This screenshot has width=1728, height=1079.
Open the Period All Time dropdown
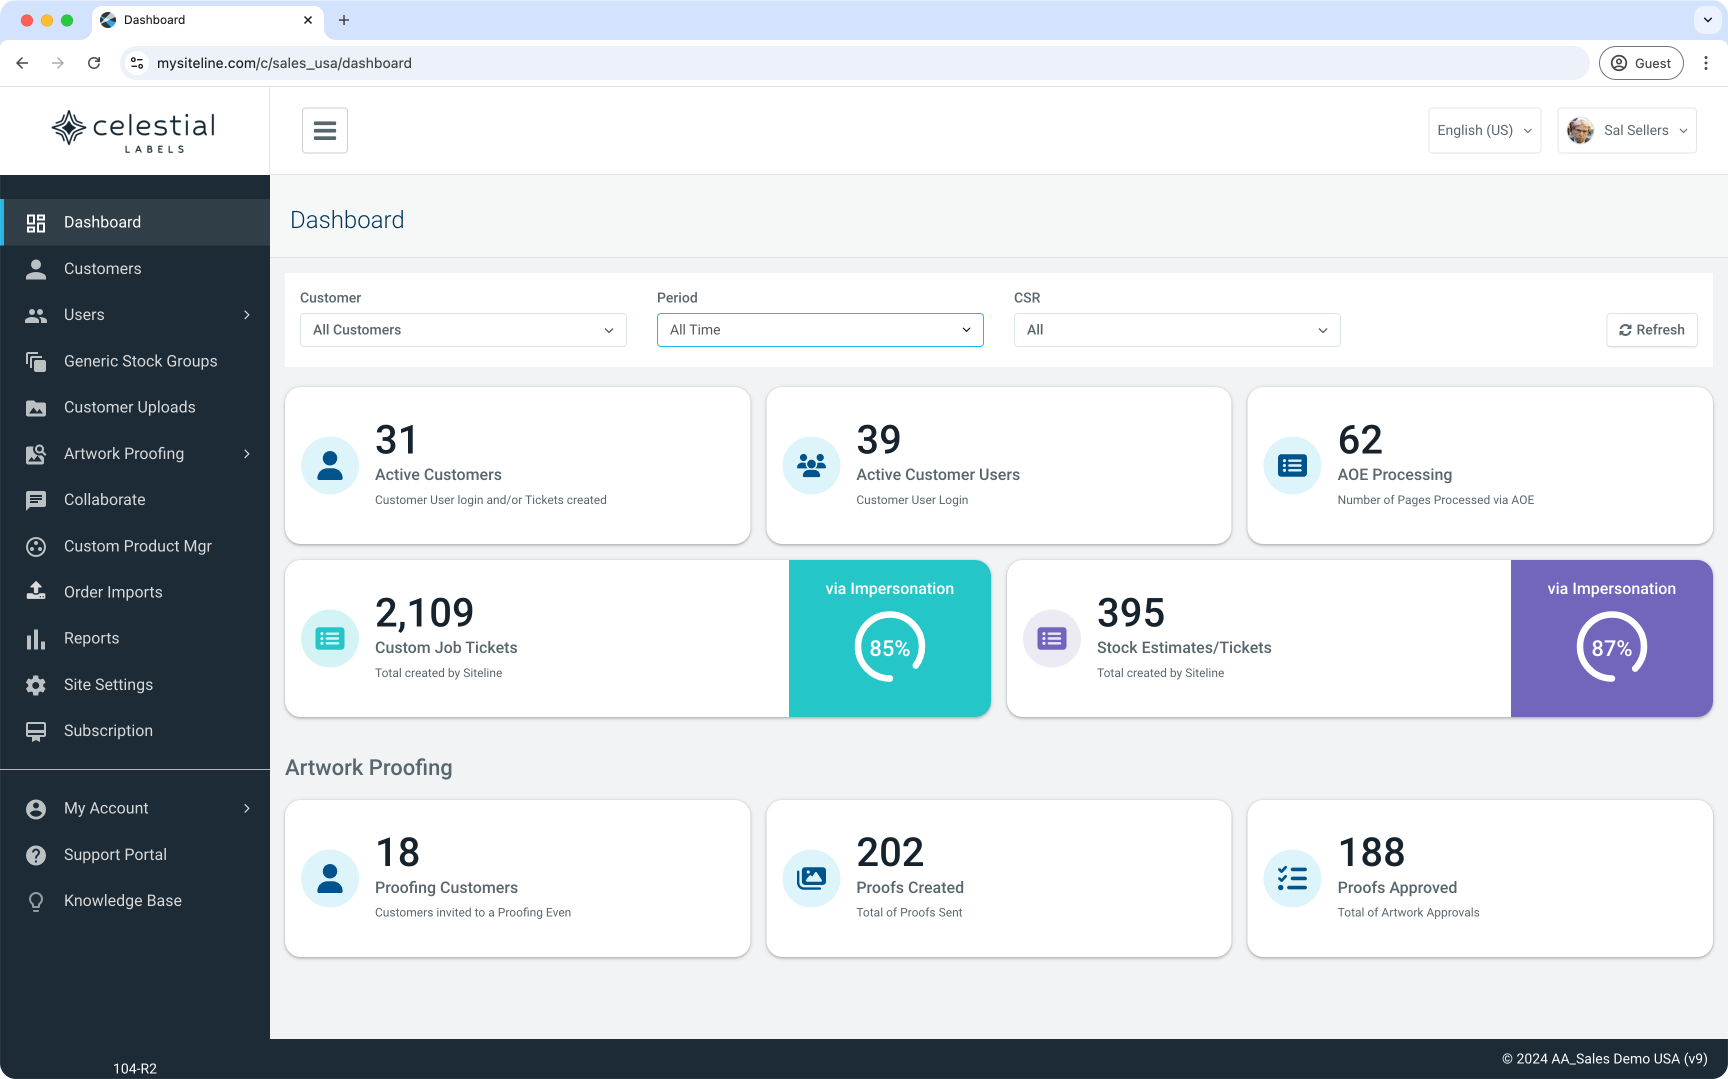coord(820,330)
